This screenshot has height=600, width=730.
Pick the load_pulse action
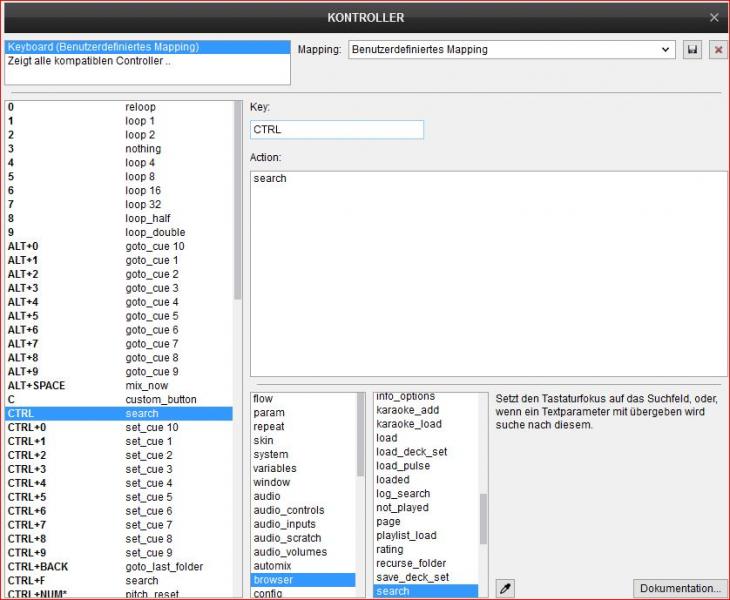[426, 466]
